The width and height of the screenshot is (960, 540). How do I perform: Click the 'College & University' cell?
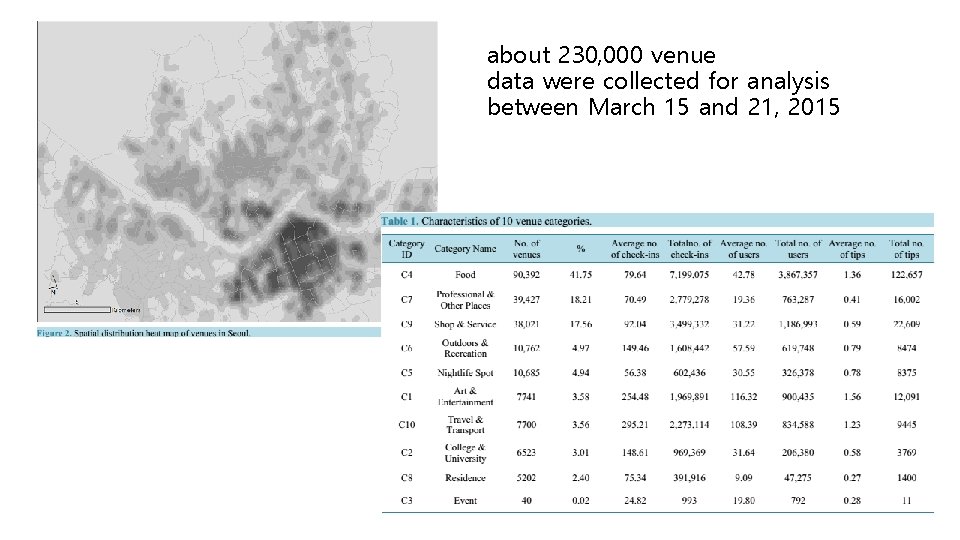(x=465, y=453)
